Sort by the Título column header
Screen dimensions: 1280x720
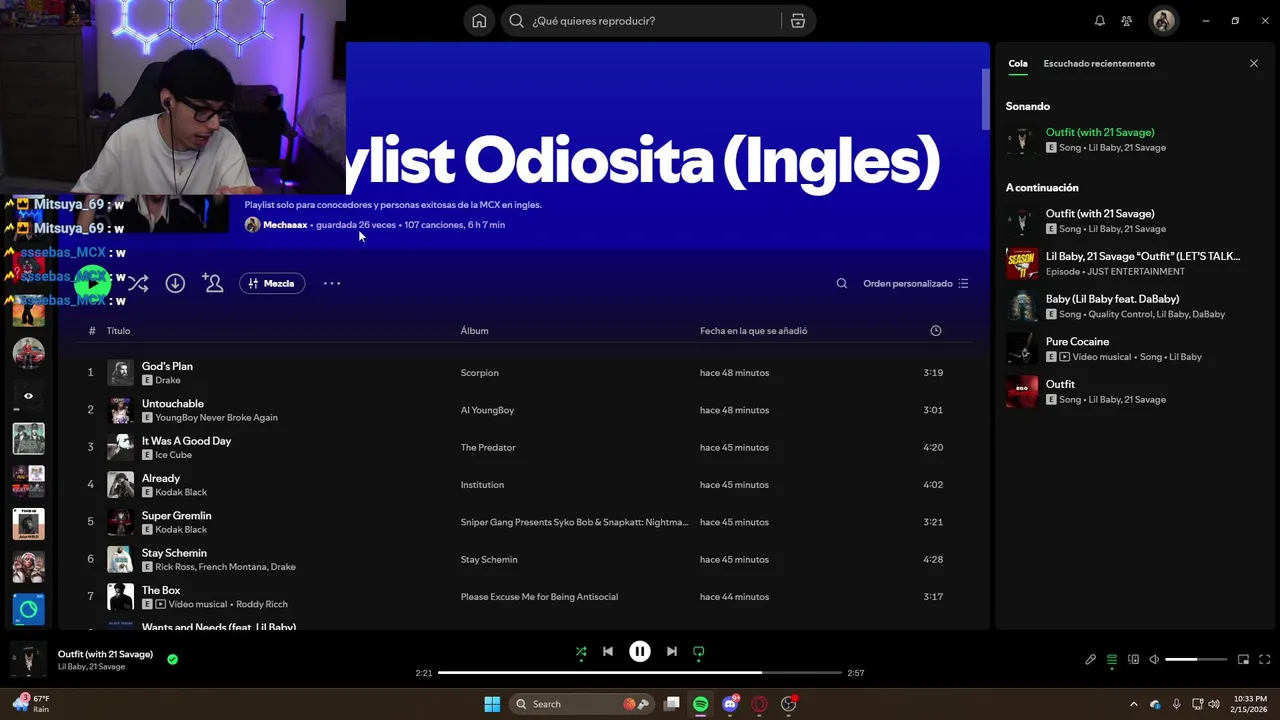[118, 331]
